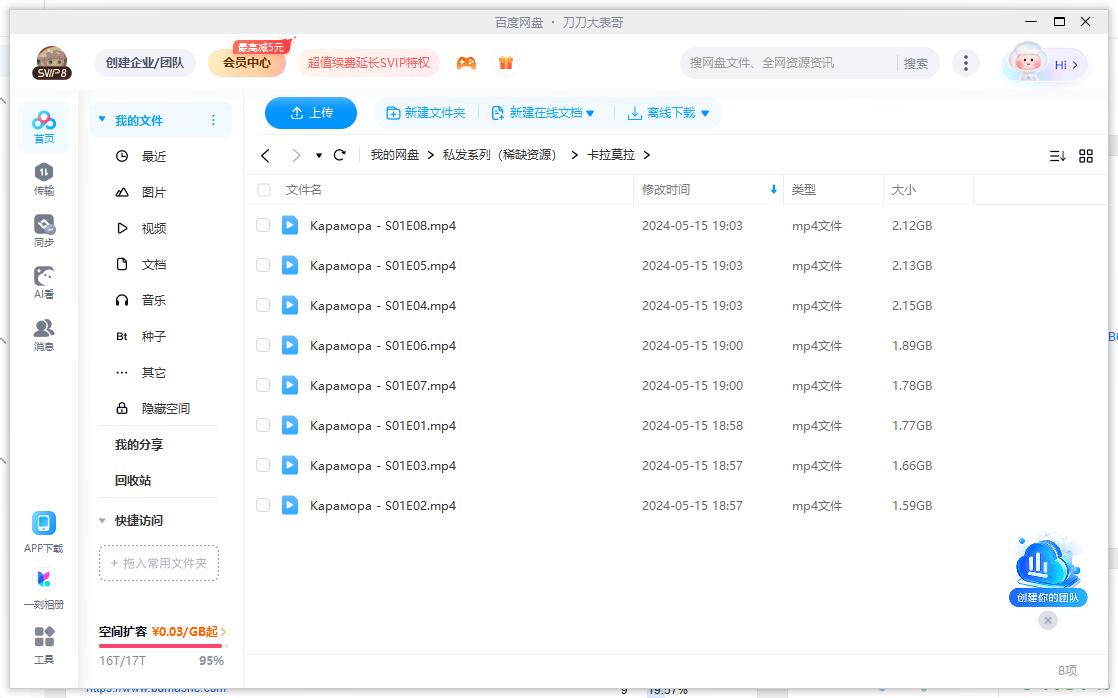
Task: Select the checkbox for Карамора - S01E08.mp4
Action: point(262,225)
